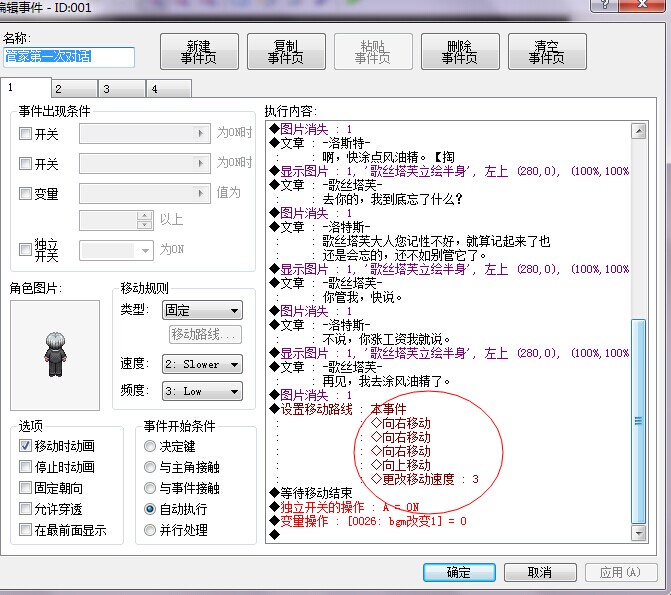Select the 并行处理 trigger radio button
The image size is (671, 595).
[x=150, y=530]
